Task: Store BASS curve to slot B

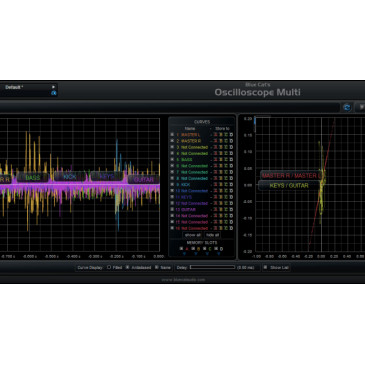Action: (221, 160)
